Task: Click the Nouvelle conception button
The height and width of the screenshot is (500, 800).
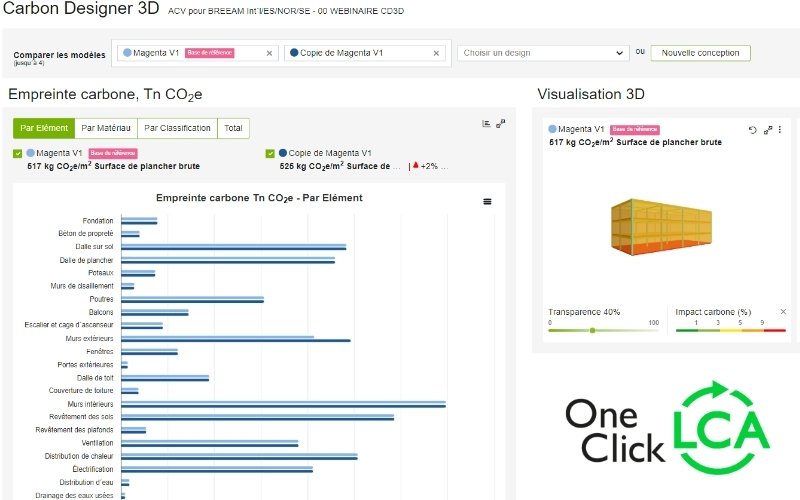Action: tap(700, 53)
